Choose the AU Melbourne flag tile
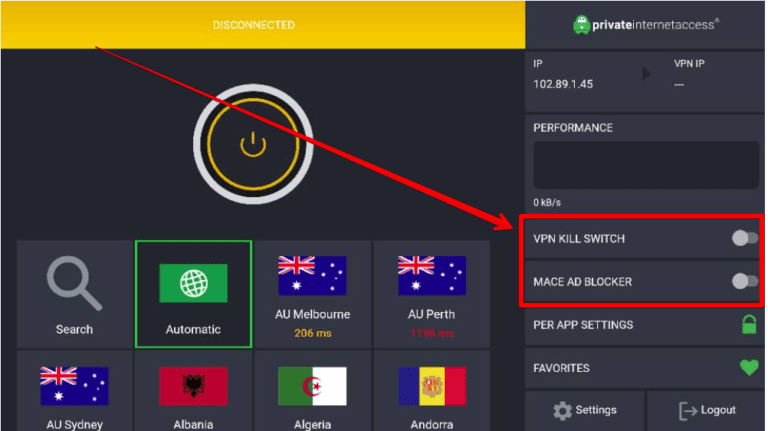 (x=312, y=294)
